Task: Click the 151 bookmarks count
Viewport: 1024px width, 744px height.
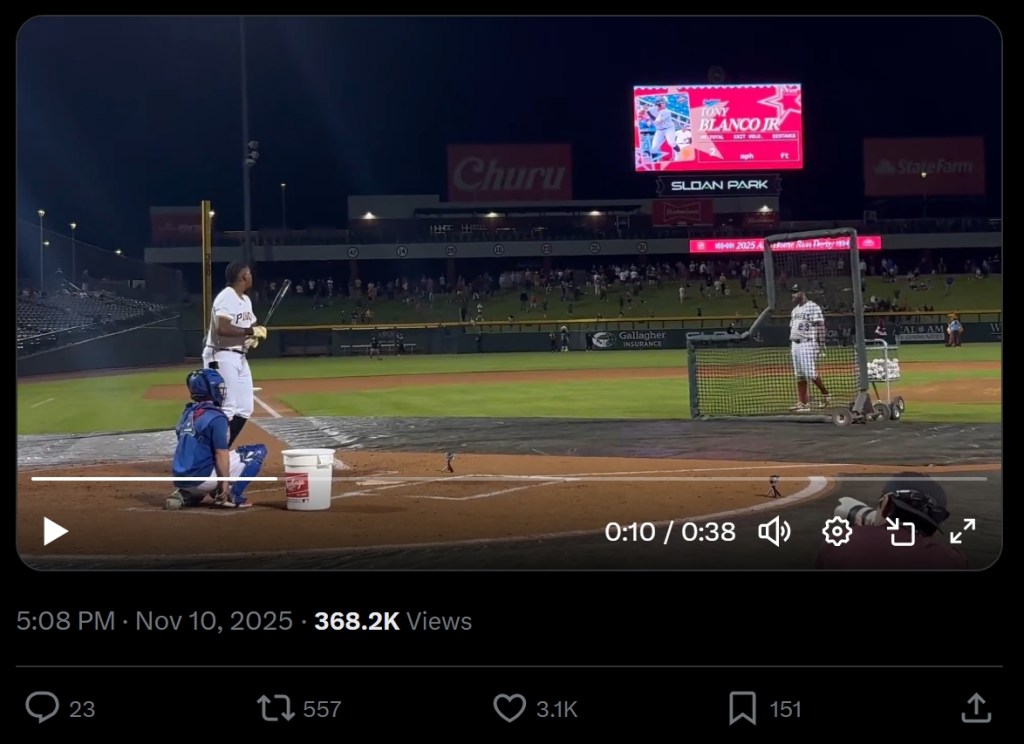Action: click(785, 709)
